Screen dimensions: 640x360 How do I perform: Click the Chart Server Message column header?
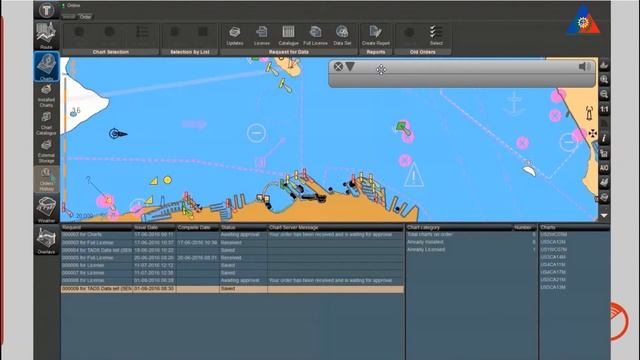tap(336, 227)
